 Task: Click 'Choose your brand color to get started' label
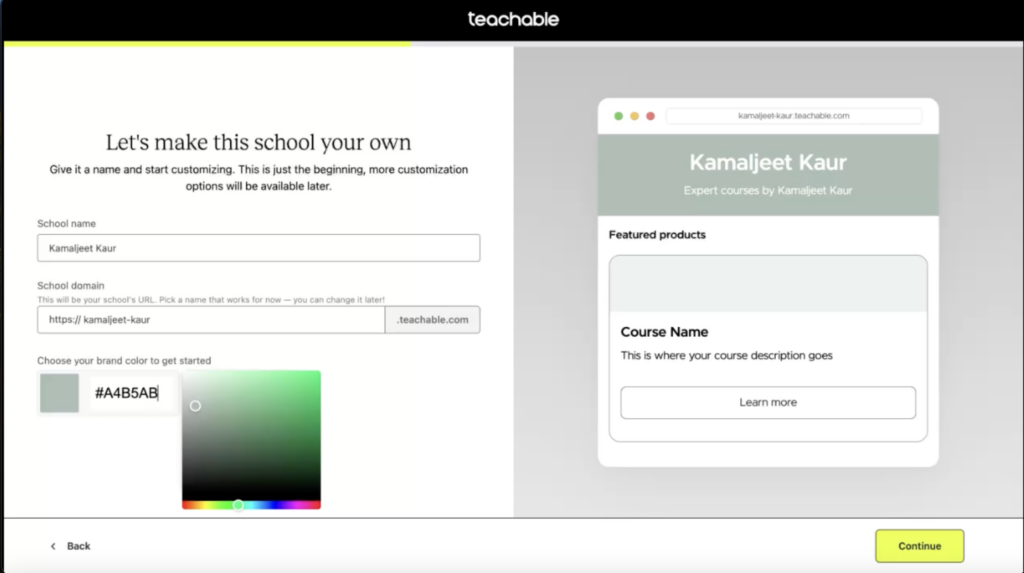point(124,361)
